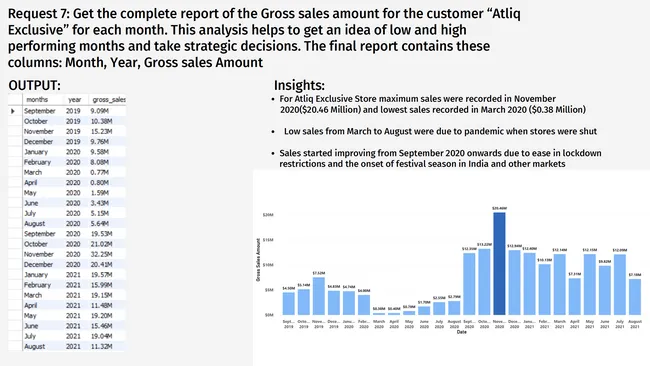
Task: Click the '15.99M' gross sales cell
Action: [x=101, y=285]
